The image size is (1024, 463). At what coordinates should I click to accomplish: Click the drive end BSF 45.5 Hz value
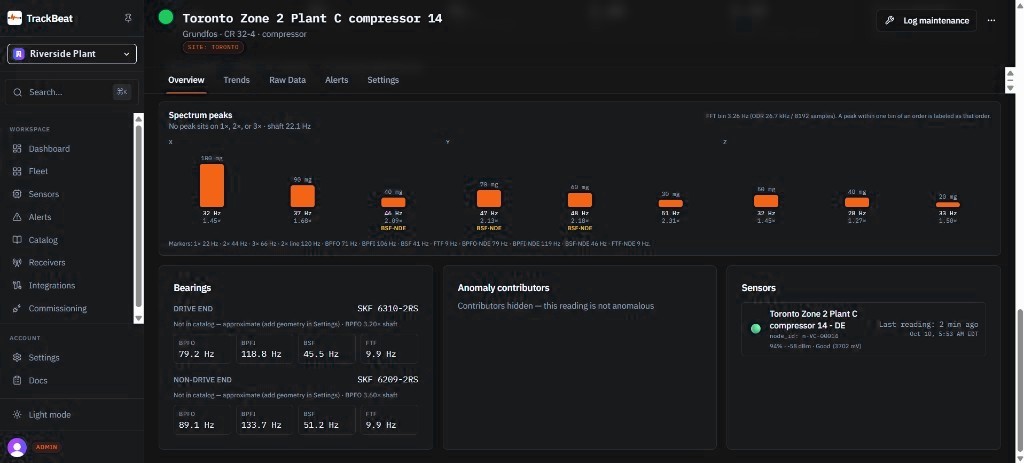coord(321,354)
